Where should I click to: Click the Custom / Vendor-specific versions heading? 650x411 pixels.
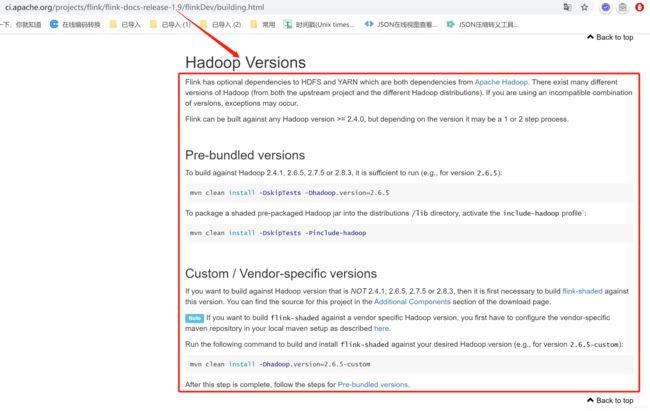281,274
